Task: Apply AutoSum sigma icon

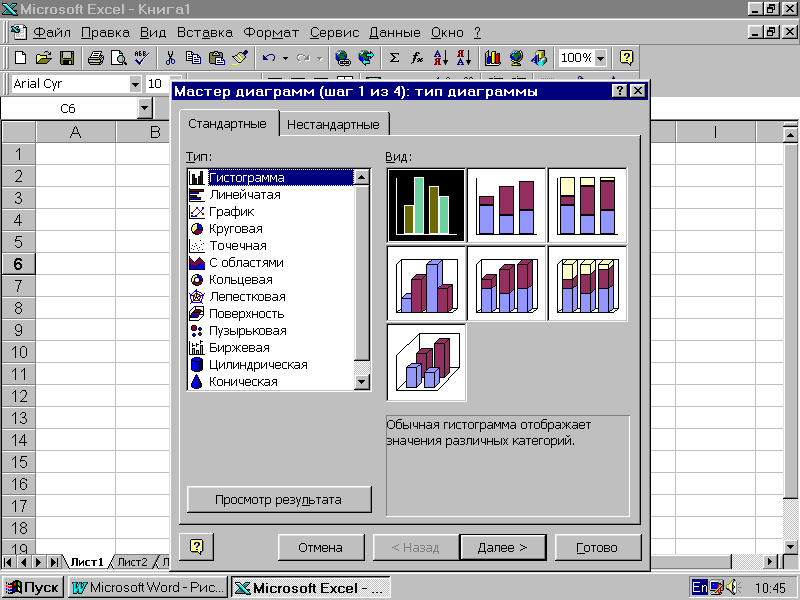Action: (394, 58)
